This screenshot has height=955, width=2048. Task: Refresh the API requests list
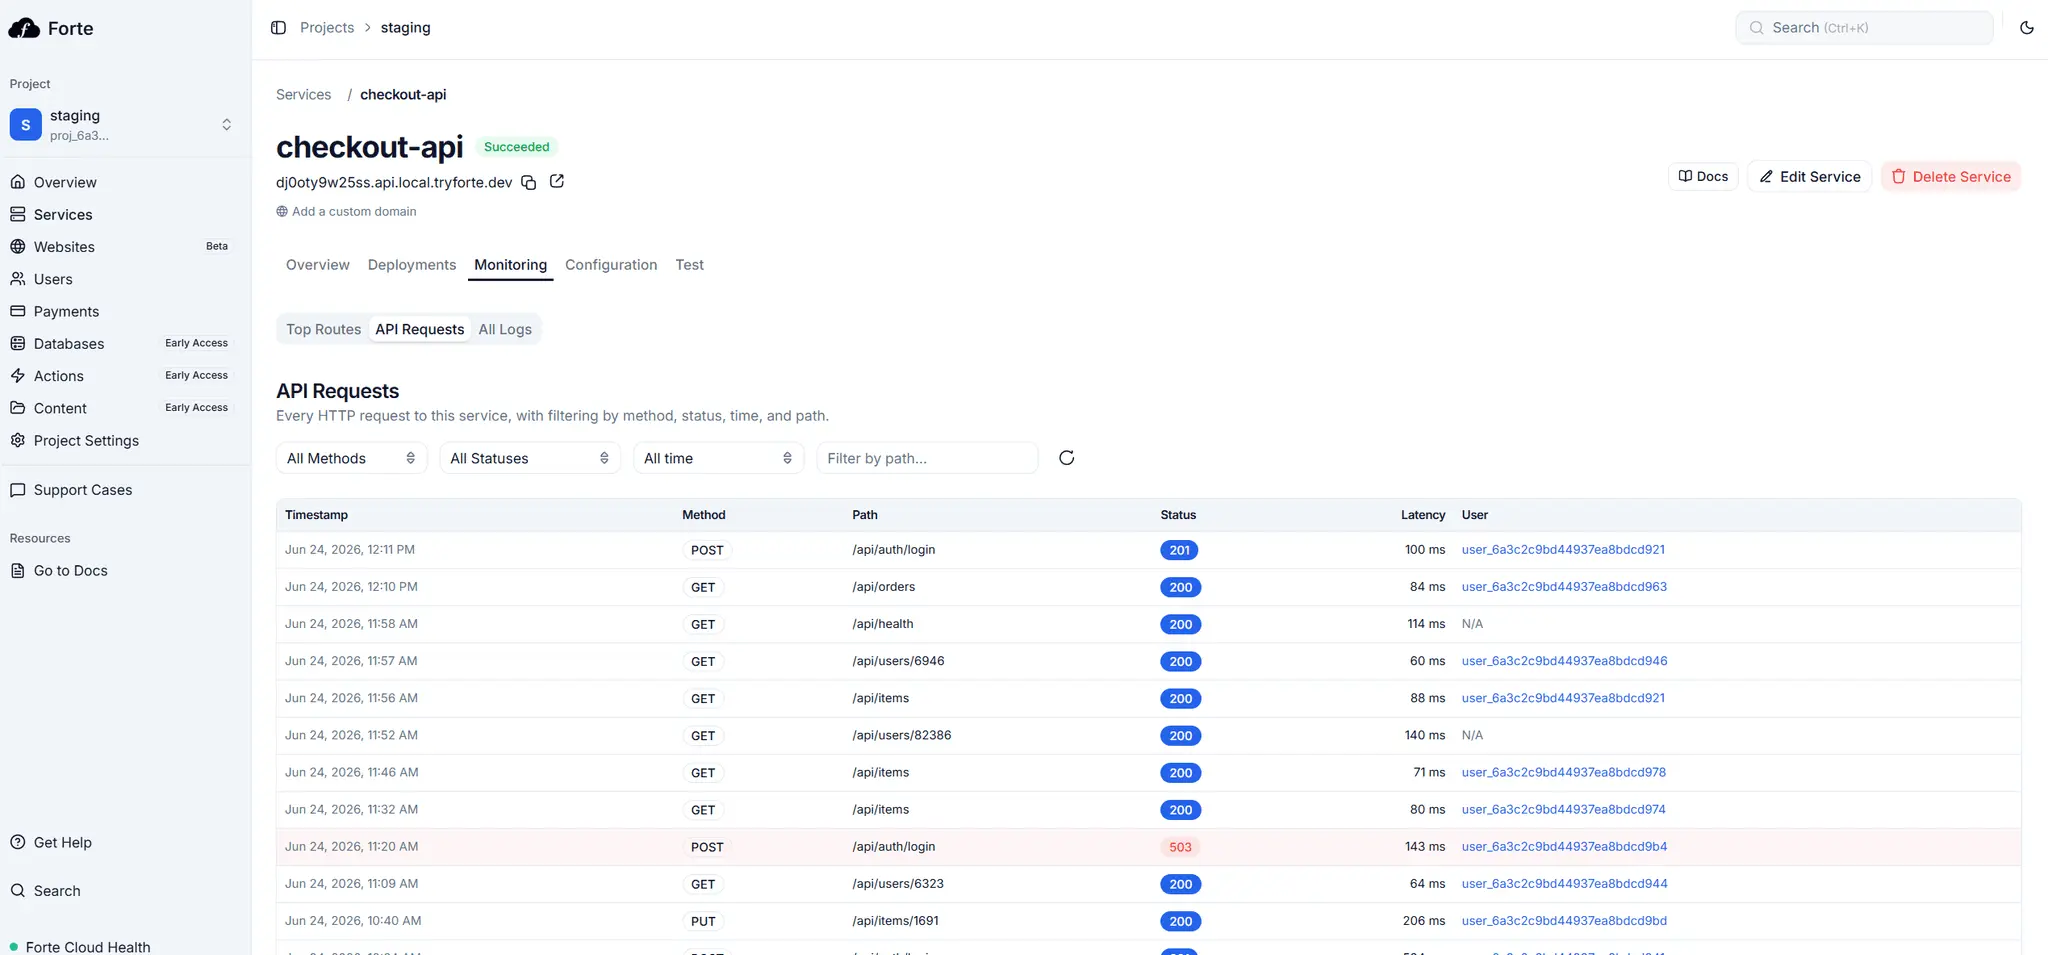(x=1067, y=458)
